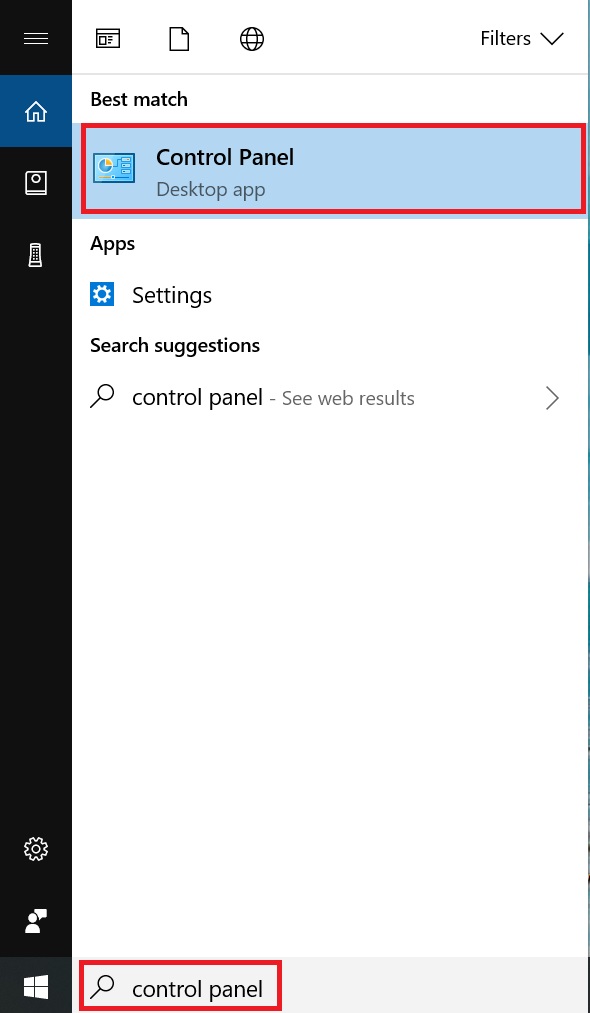Click the Search suggestions section heading
This screenshot has height=1013, width=590.
coord(174,346)
